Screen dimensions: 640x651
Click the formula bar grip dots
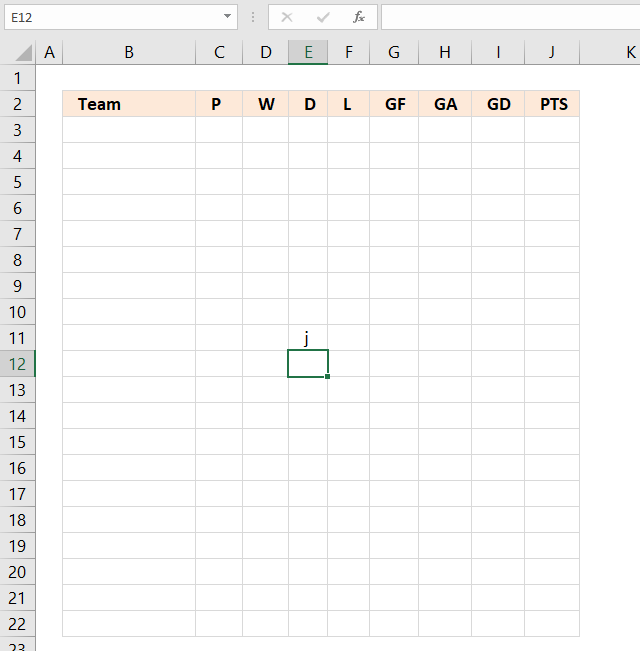(253, 17)
